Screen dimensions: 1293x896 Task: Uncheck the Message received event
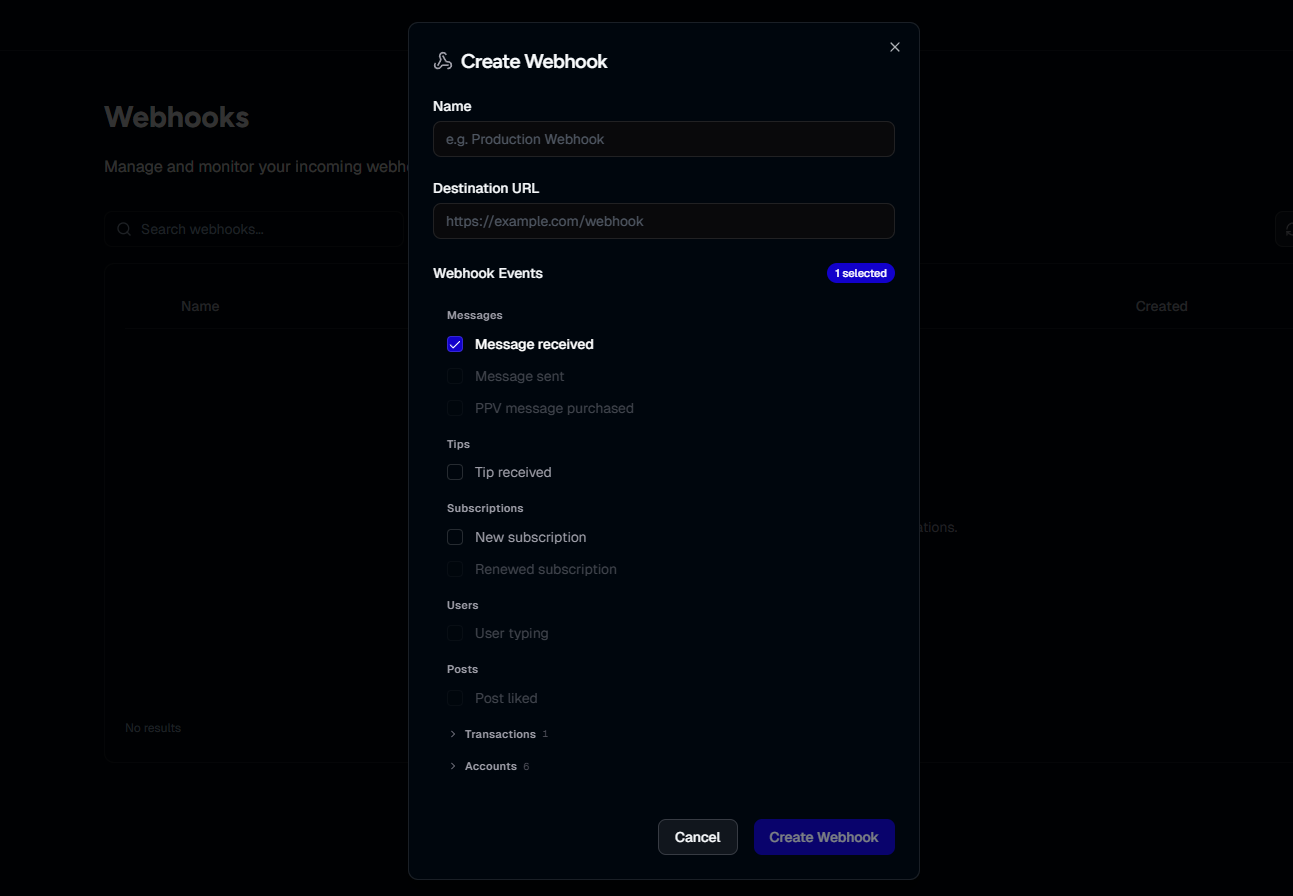point(455,344)
